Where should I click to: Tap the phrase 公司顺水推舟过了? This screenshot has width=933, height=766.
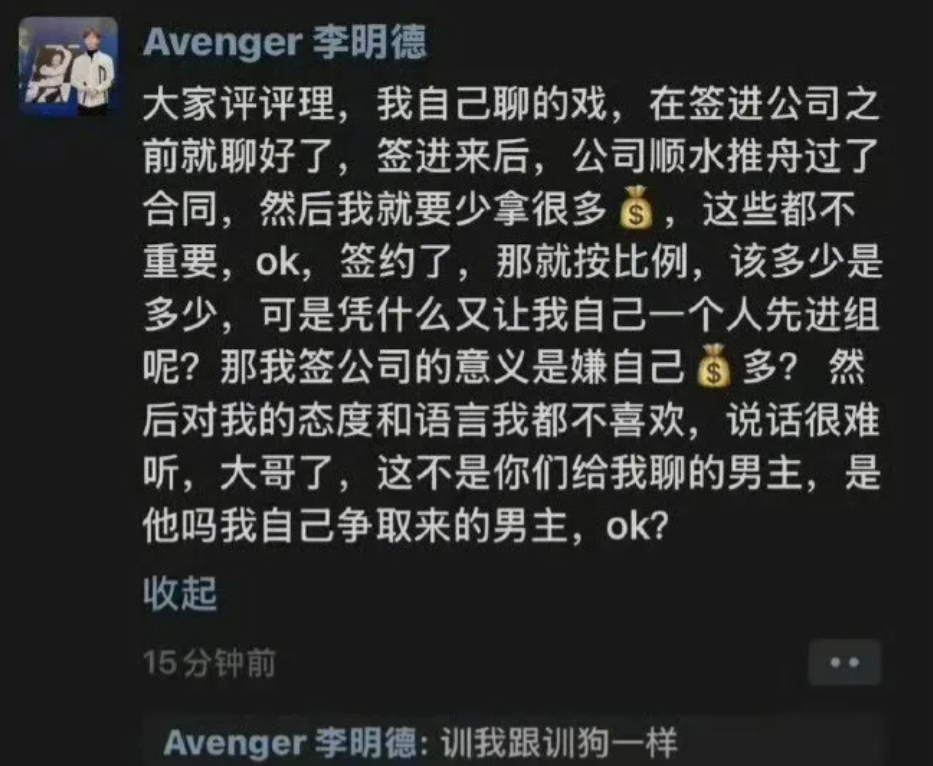[725, 157]
